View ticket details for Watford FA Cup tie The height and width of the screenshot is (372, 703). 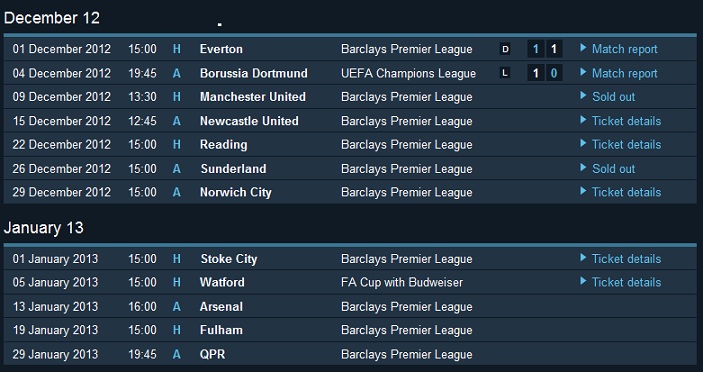(x=626, y=282)
